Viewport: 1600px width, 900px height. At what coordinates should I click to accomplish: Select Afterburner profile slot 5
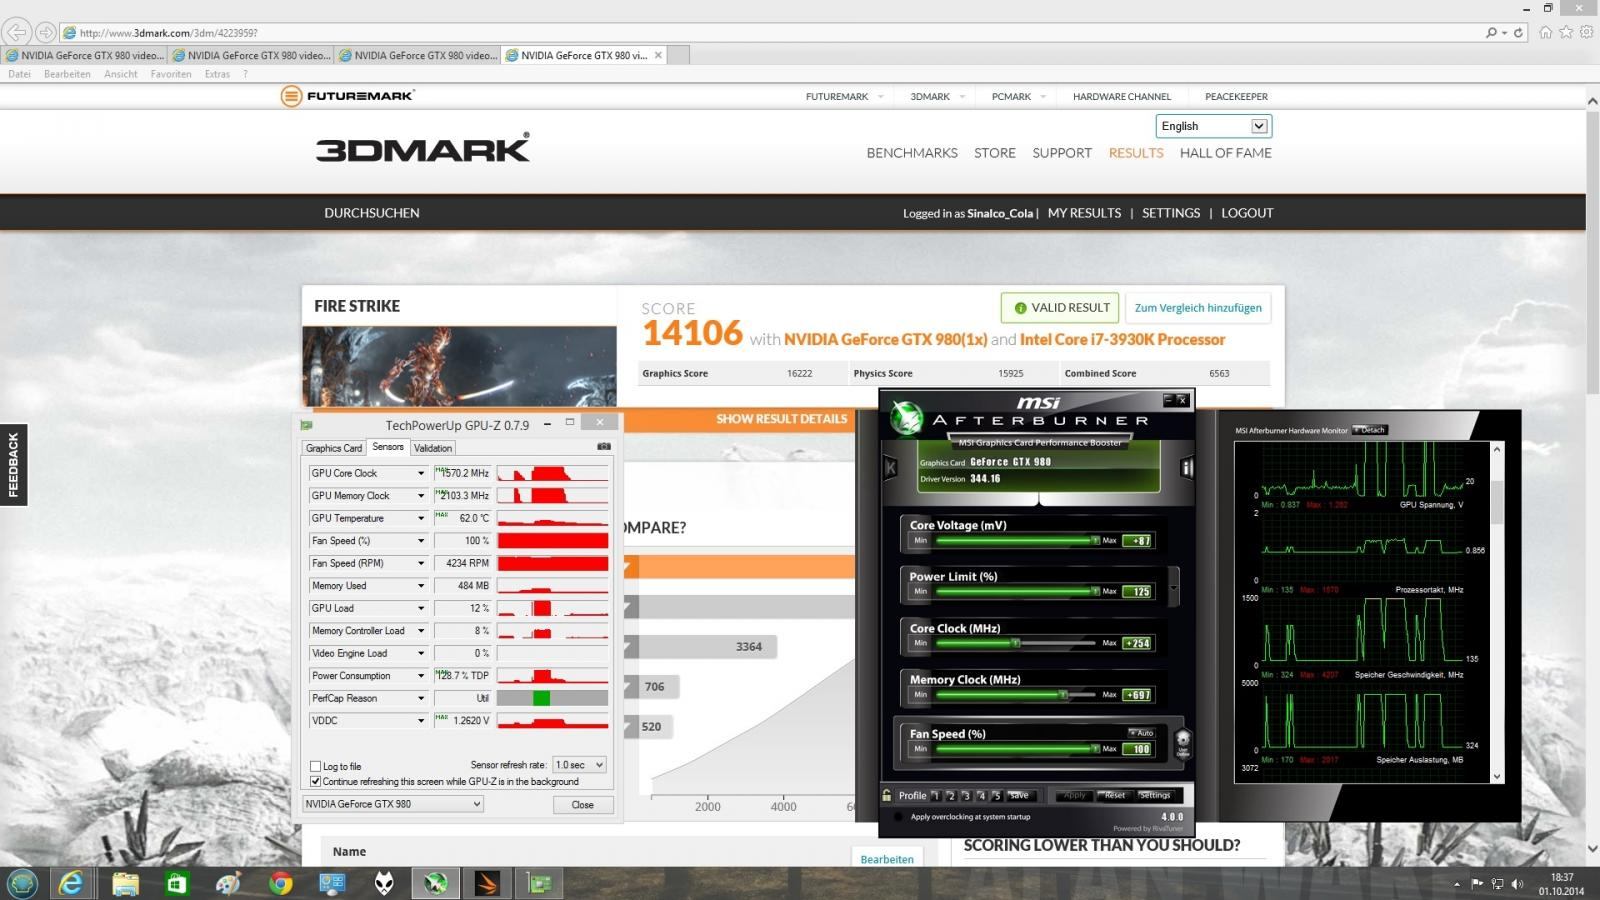pos(996,796)
